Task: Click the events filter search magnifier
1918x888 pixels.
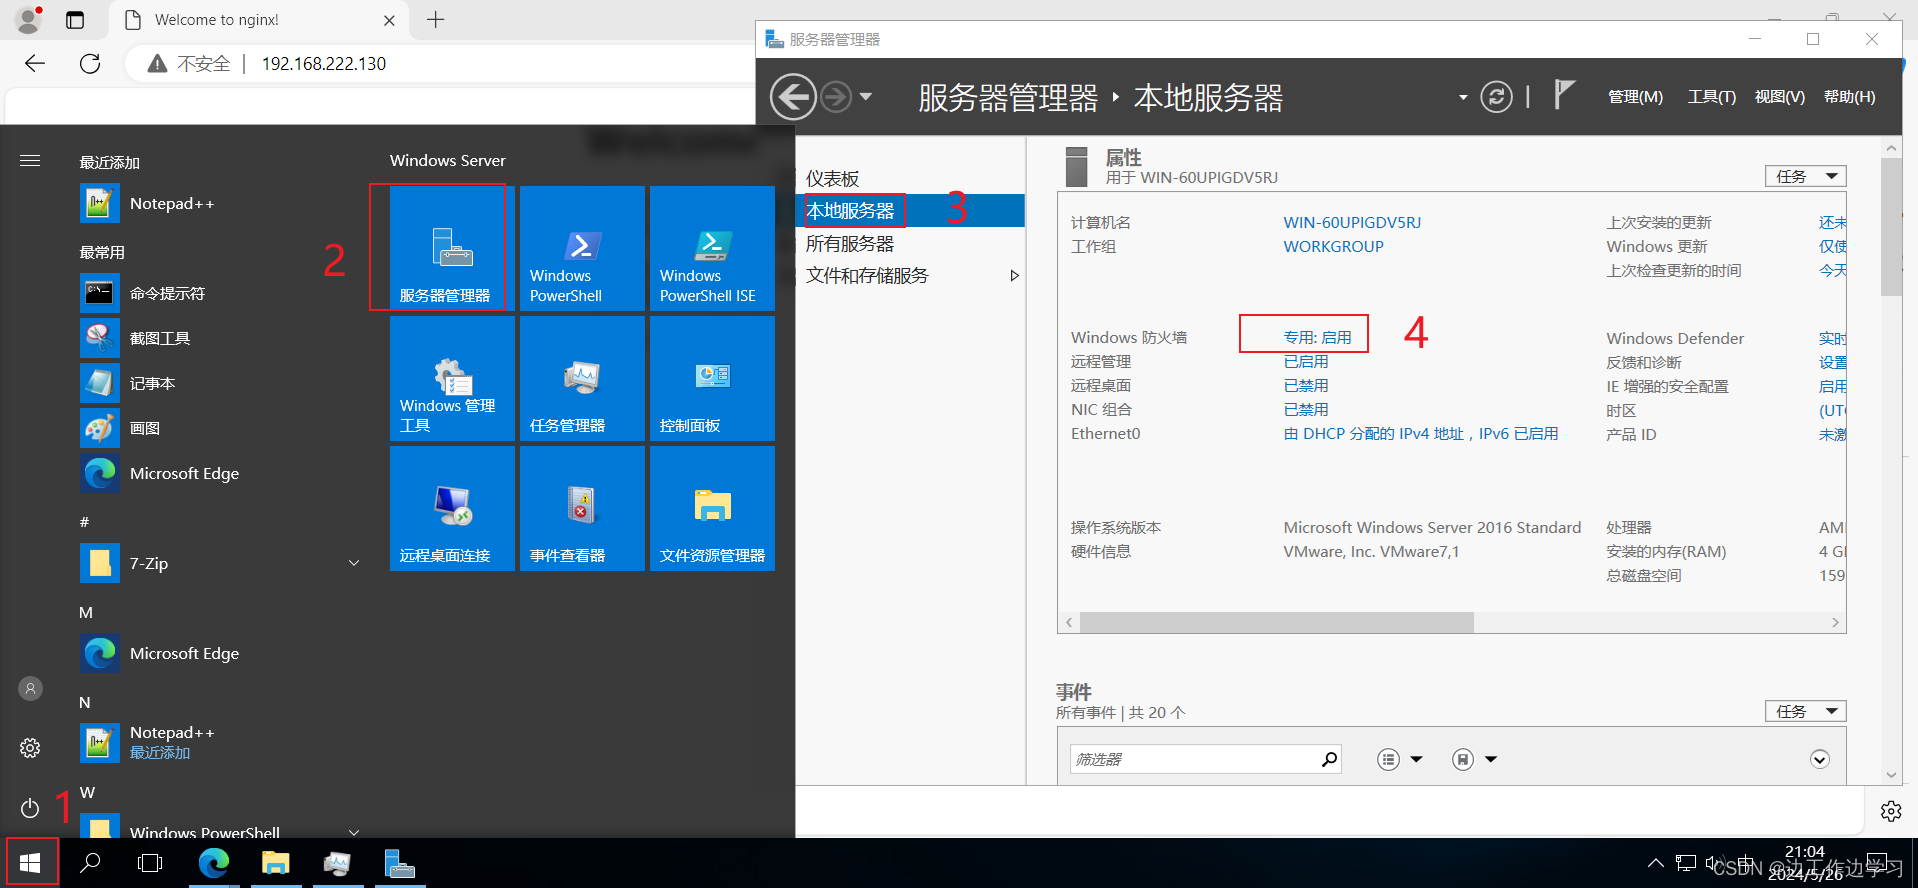Action: 1329,759
